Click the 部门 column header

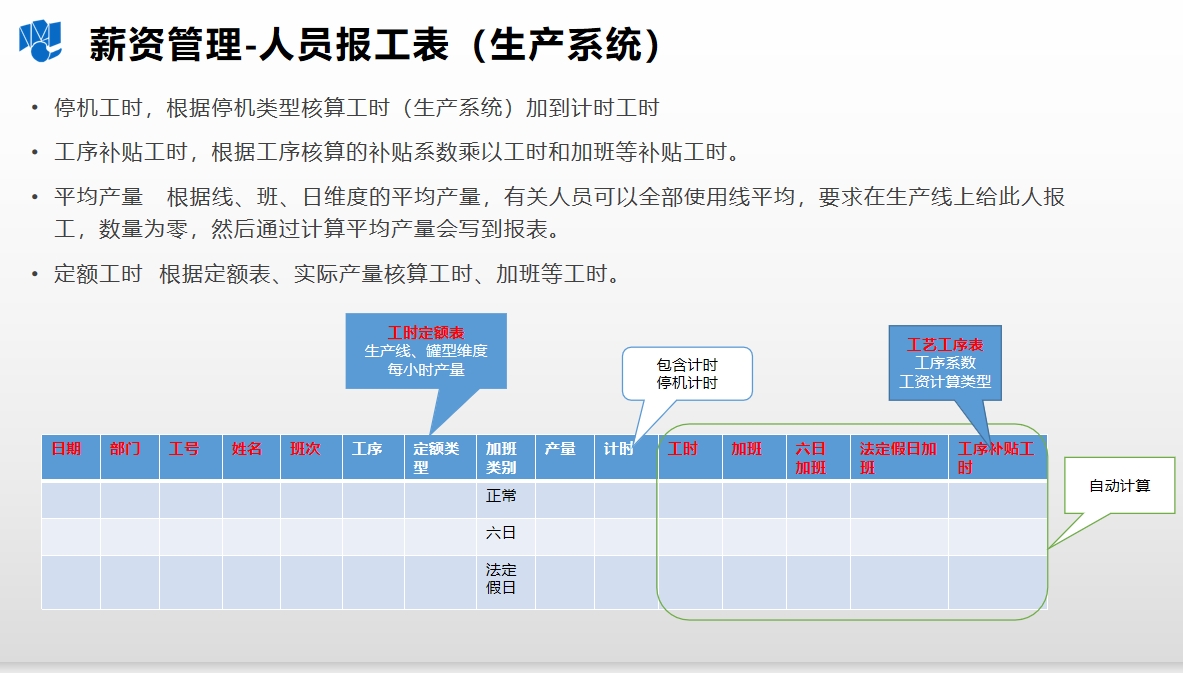point(130,457)
